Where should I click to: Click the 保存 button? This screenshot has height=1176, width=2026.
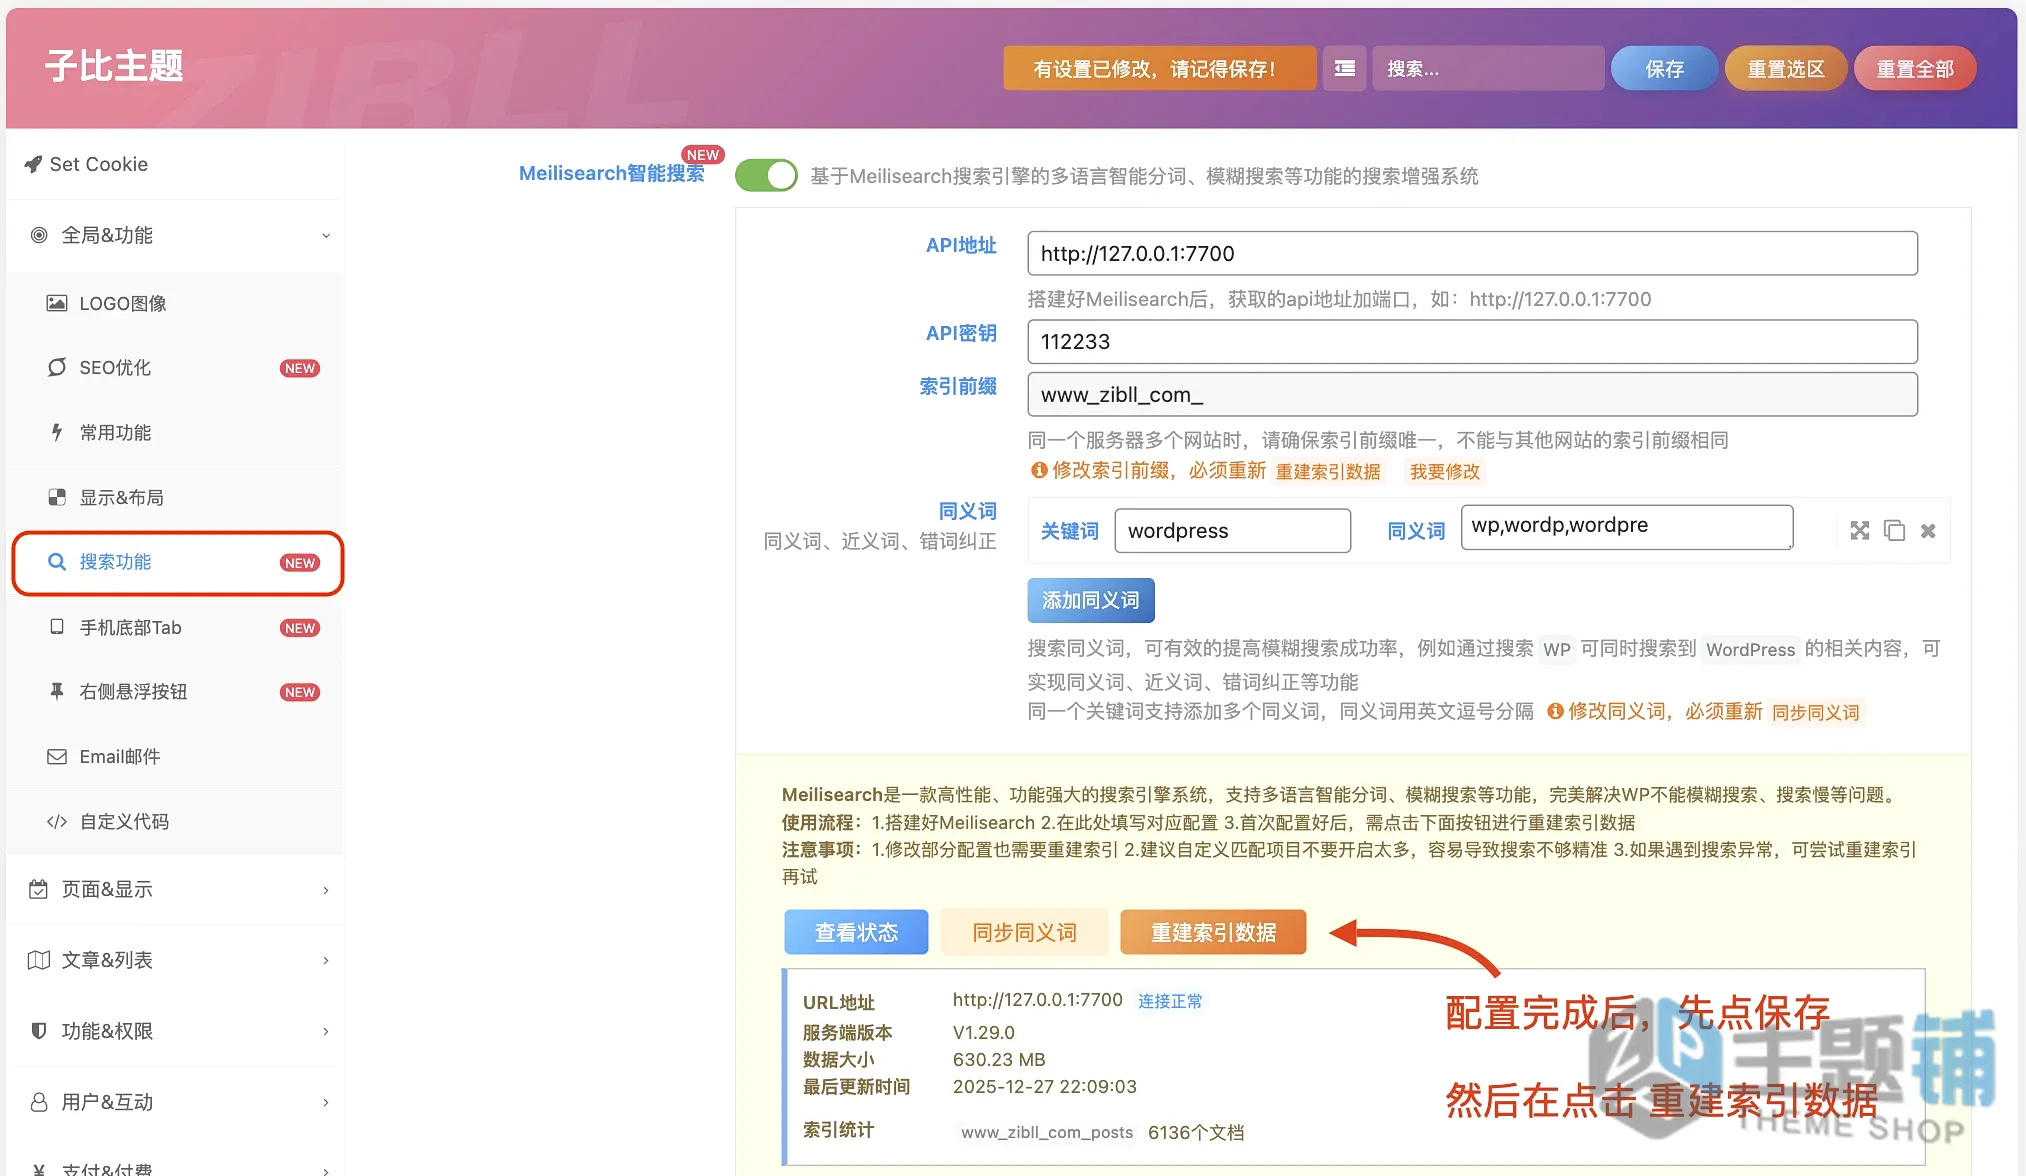tap(1665, 68)
